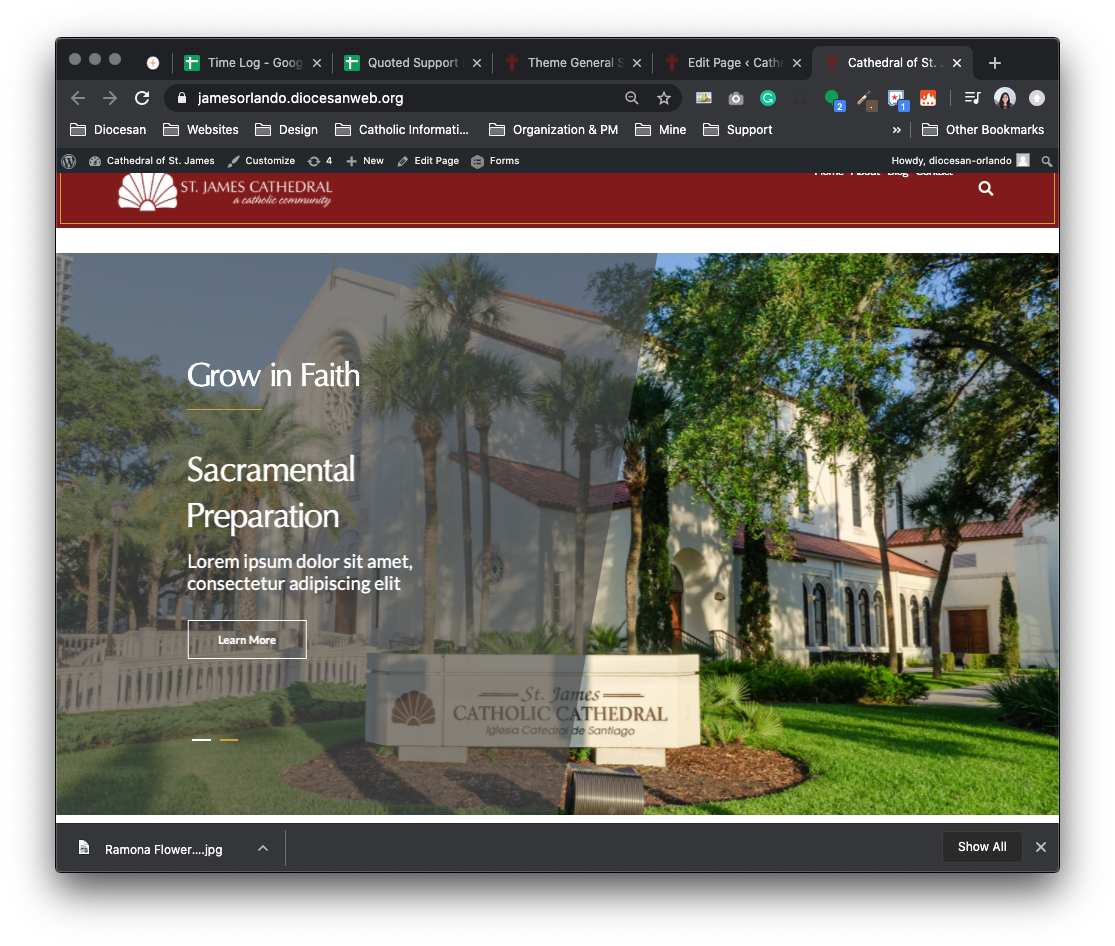Click Show All downloads button
Image resolution: width=1115 pixels, height=946 pixels.
[981, 847]
